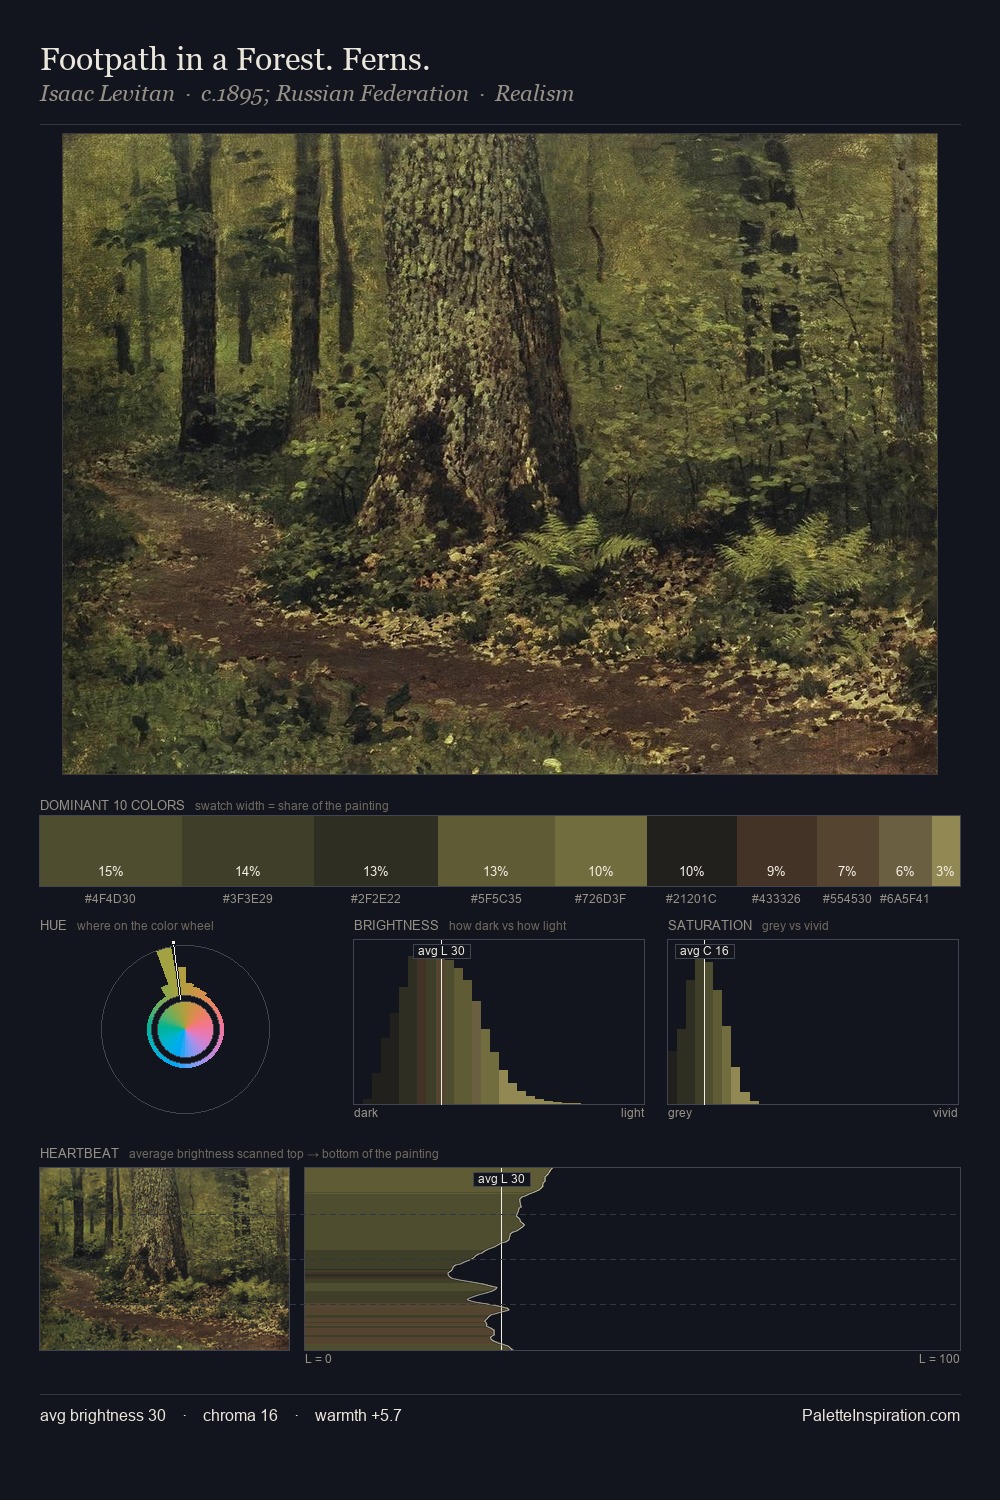Click the 'L = 0' heartbeat axis label
The image size is (1000, 1500).
tap(318, 1359)
